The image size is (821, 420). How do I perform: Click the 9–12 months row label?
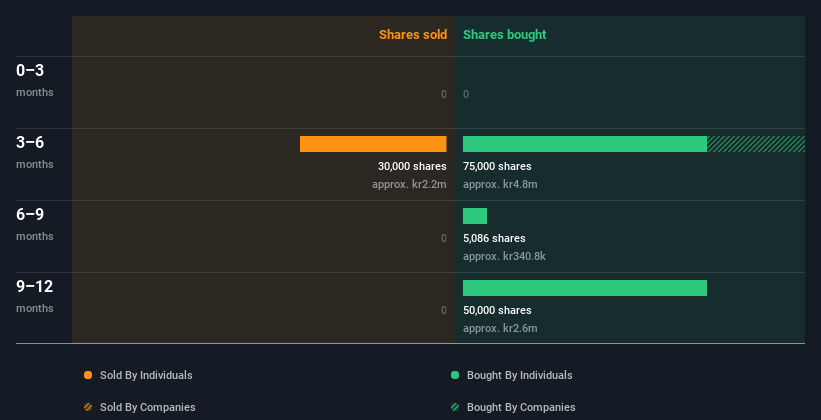(x=35, y=296)
